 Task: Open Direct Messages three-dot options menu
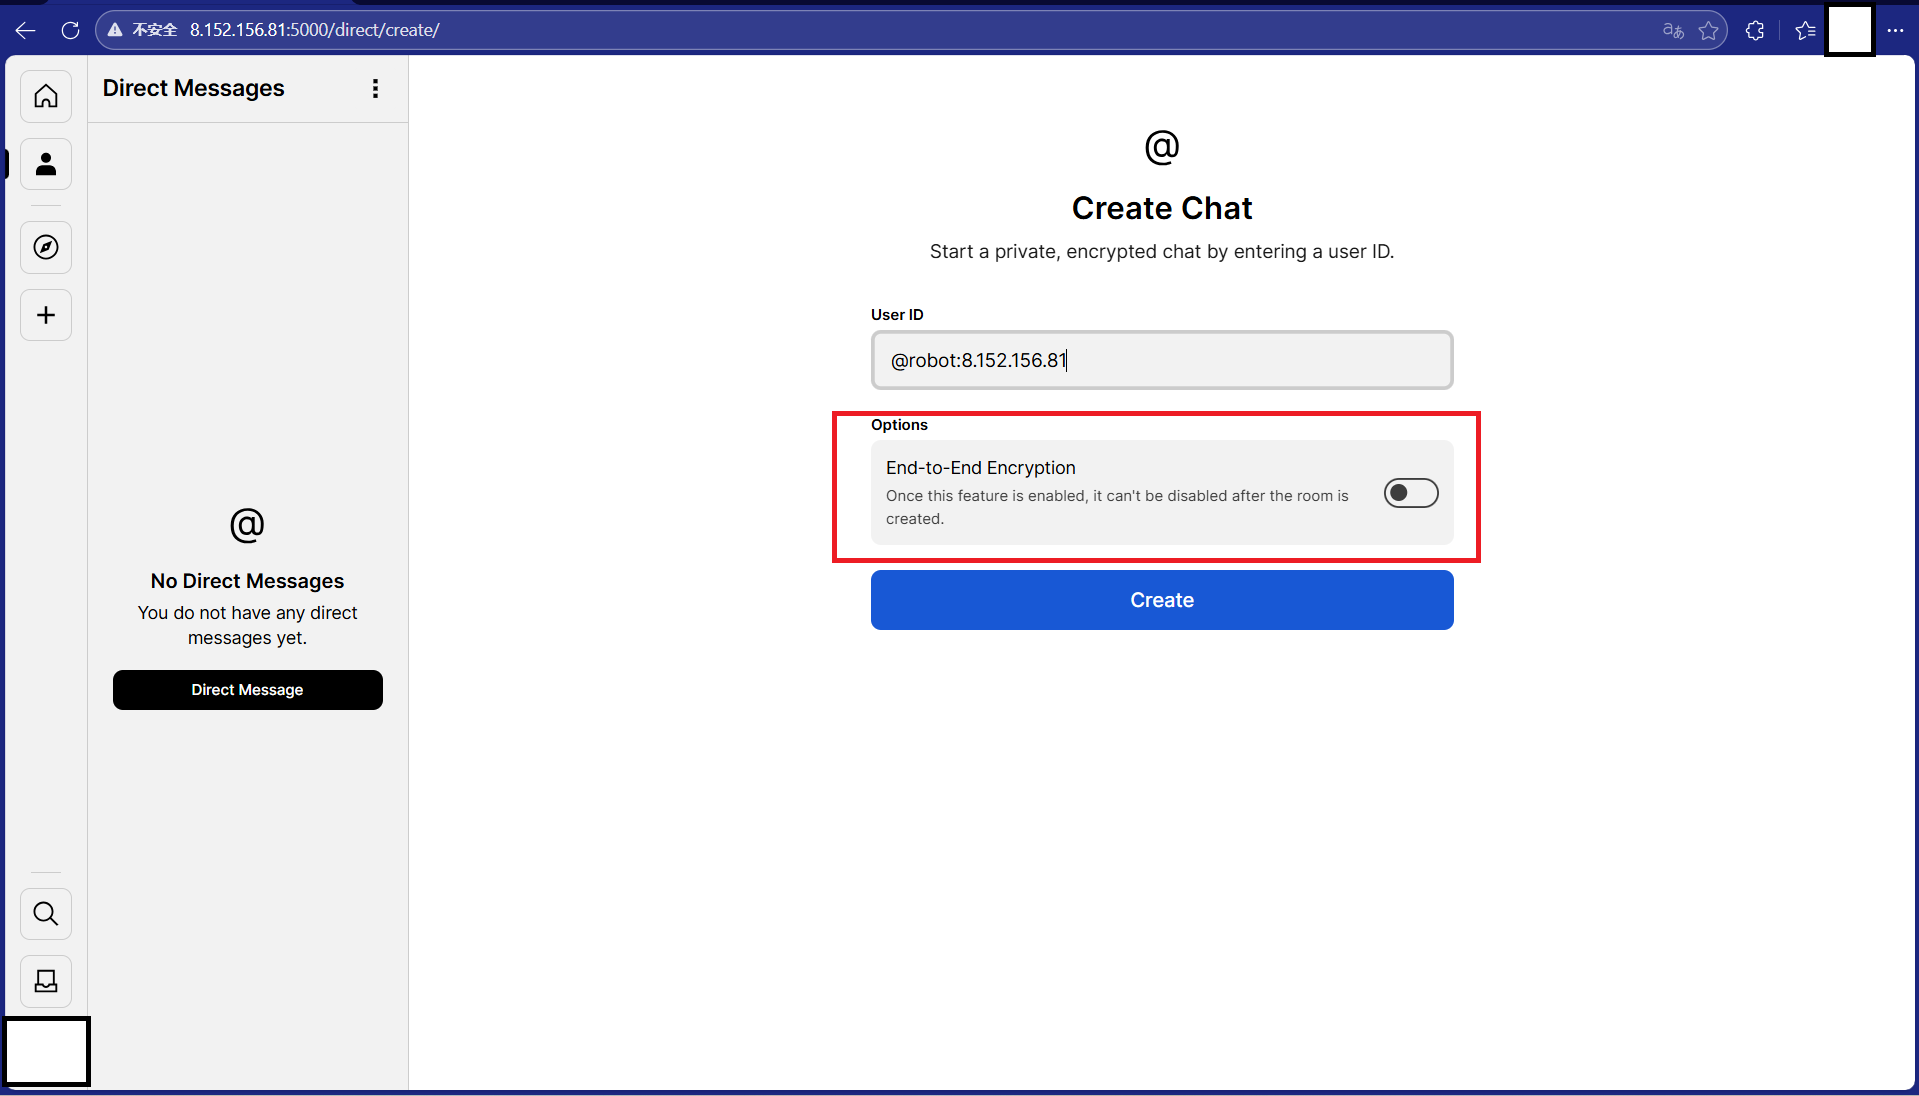pyautogui.click(x=375, y=89)
